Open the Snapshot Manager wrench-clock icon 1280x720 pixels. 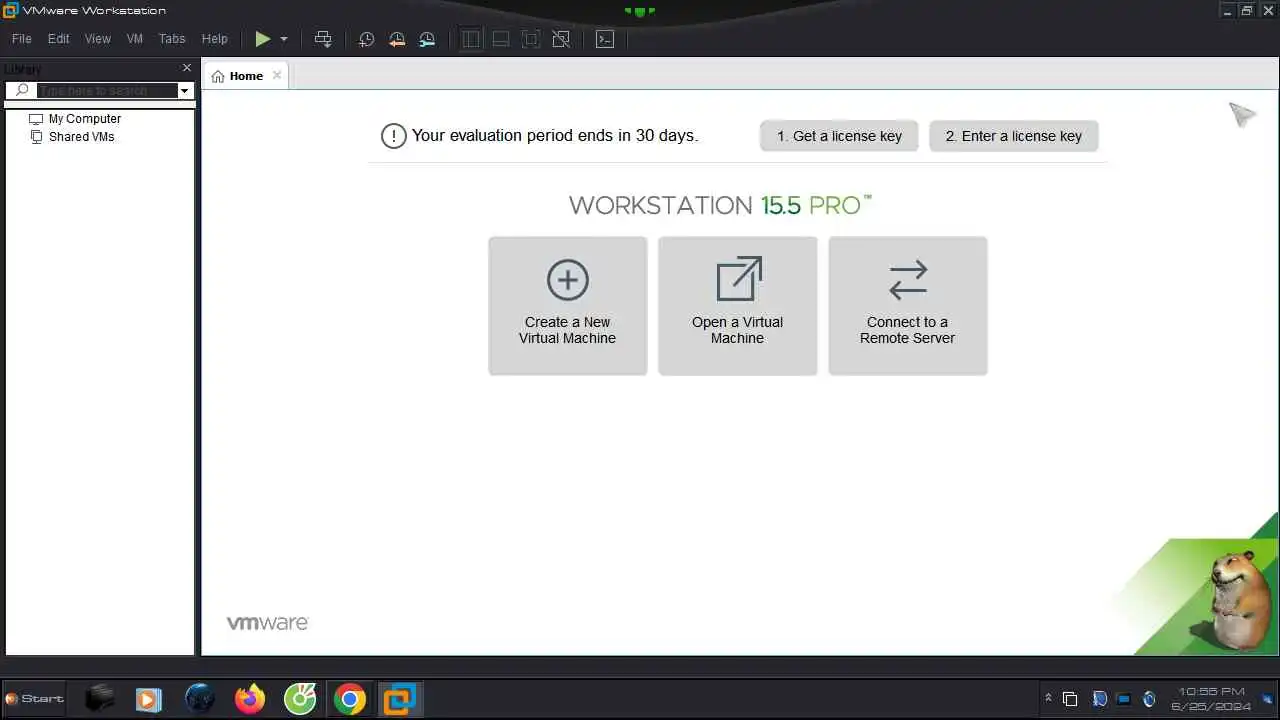click(x=427, y=39)
